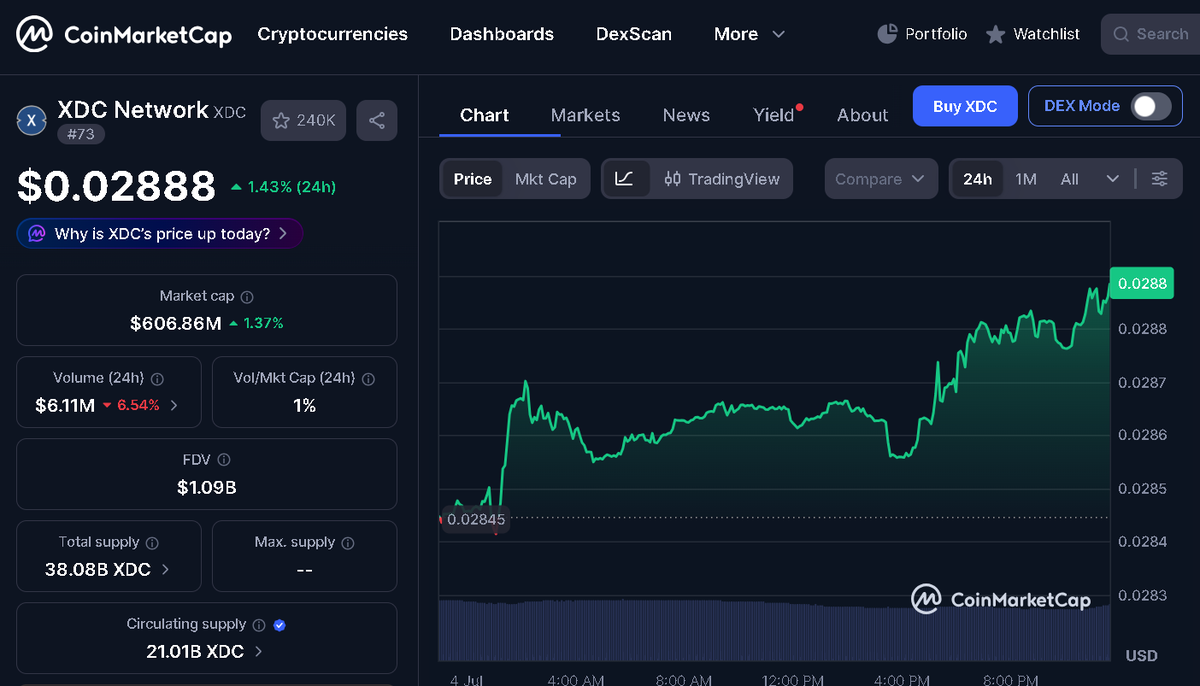Open chart settings sliders icon
The width and height of the screenshot is (1200, 686).
pos(1160,179)
